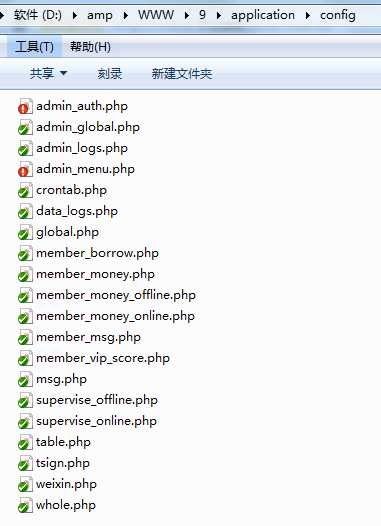Select file name tsign.php
The width and height of the screenshot is (381, 526).
63,463
